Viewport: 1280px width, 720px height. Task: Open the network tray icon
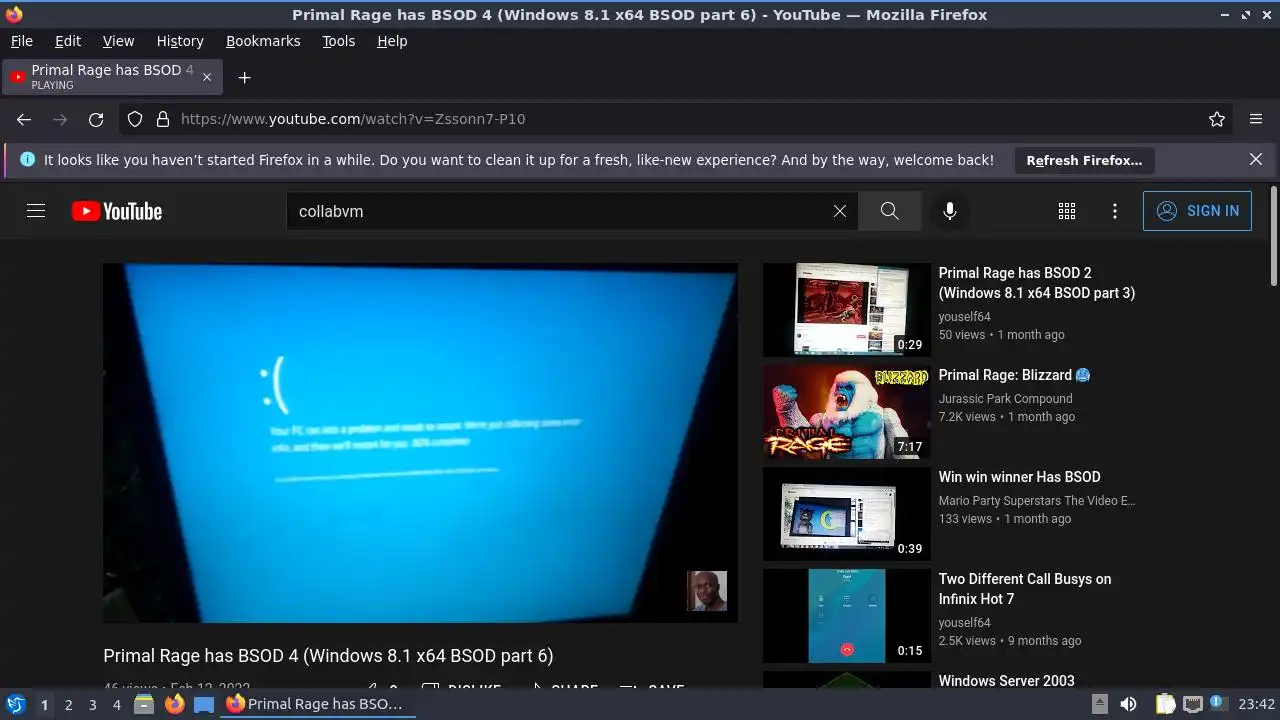click(1192, 704)
